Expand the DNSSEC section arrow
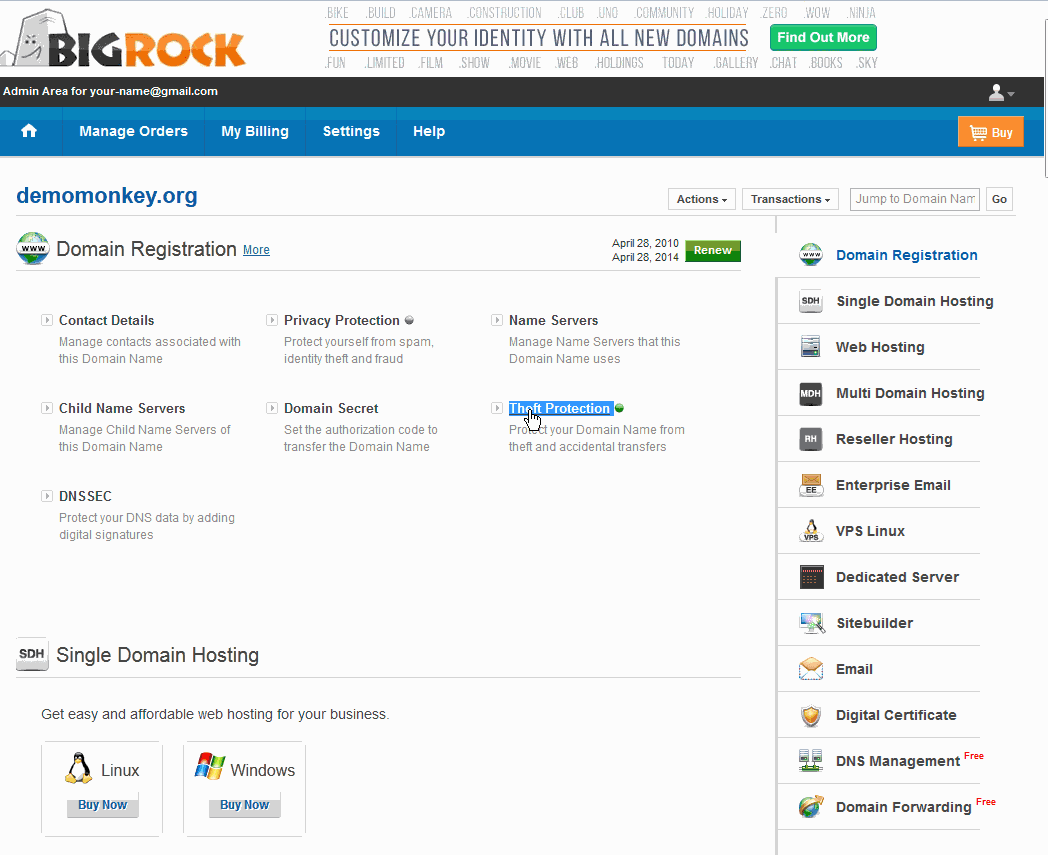 click(x=47, y=496)
